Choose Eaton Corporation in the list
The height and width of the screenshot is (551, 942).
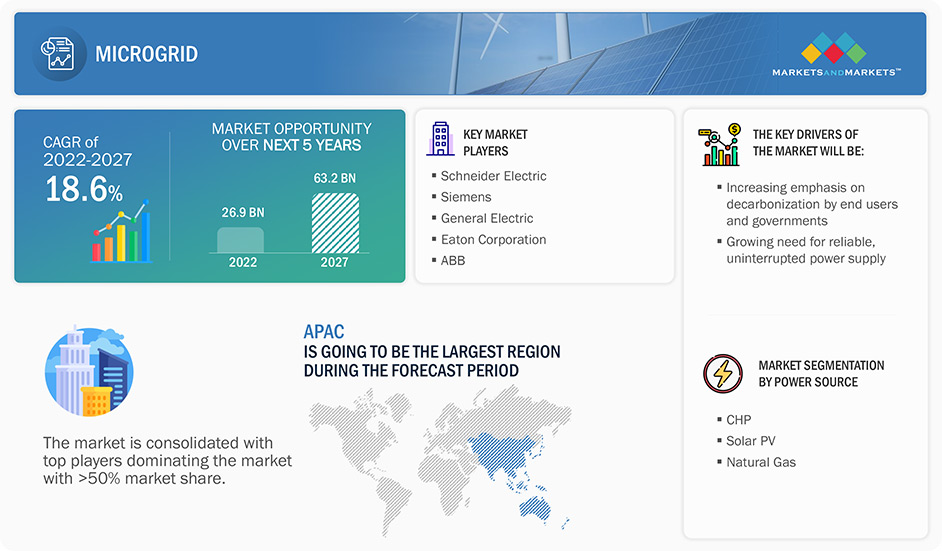tap(493, 240)
